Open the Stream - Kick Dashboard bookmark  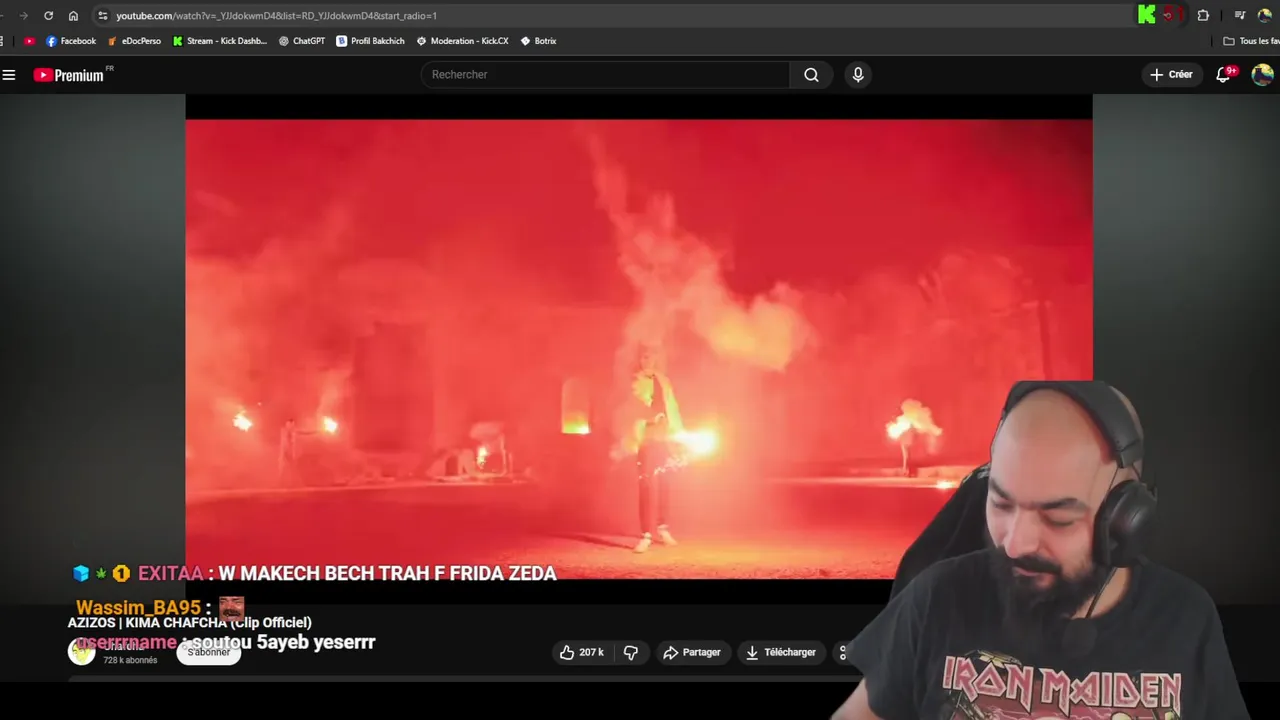[x=220, y=41]
